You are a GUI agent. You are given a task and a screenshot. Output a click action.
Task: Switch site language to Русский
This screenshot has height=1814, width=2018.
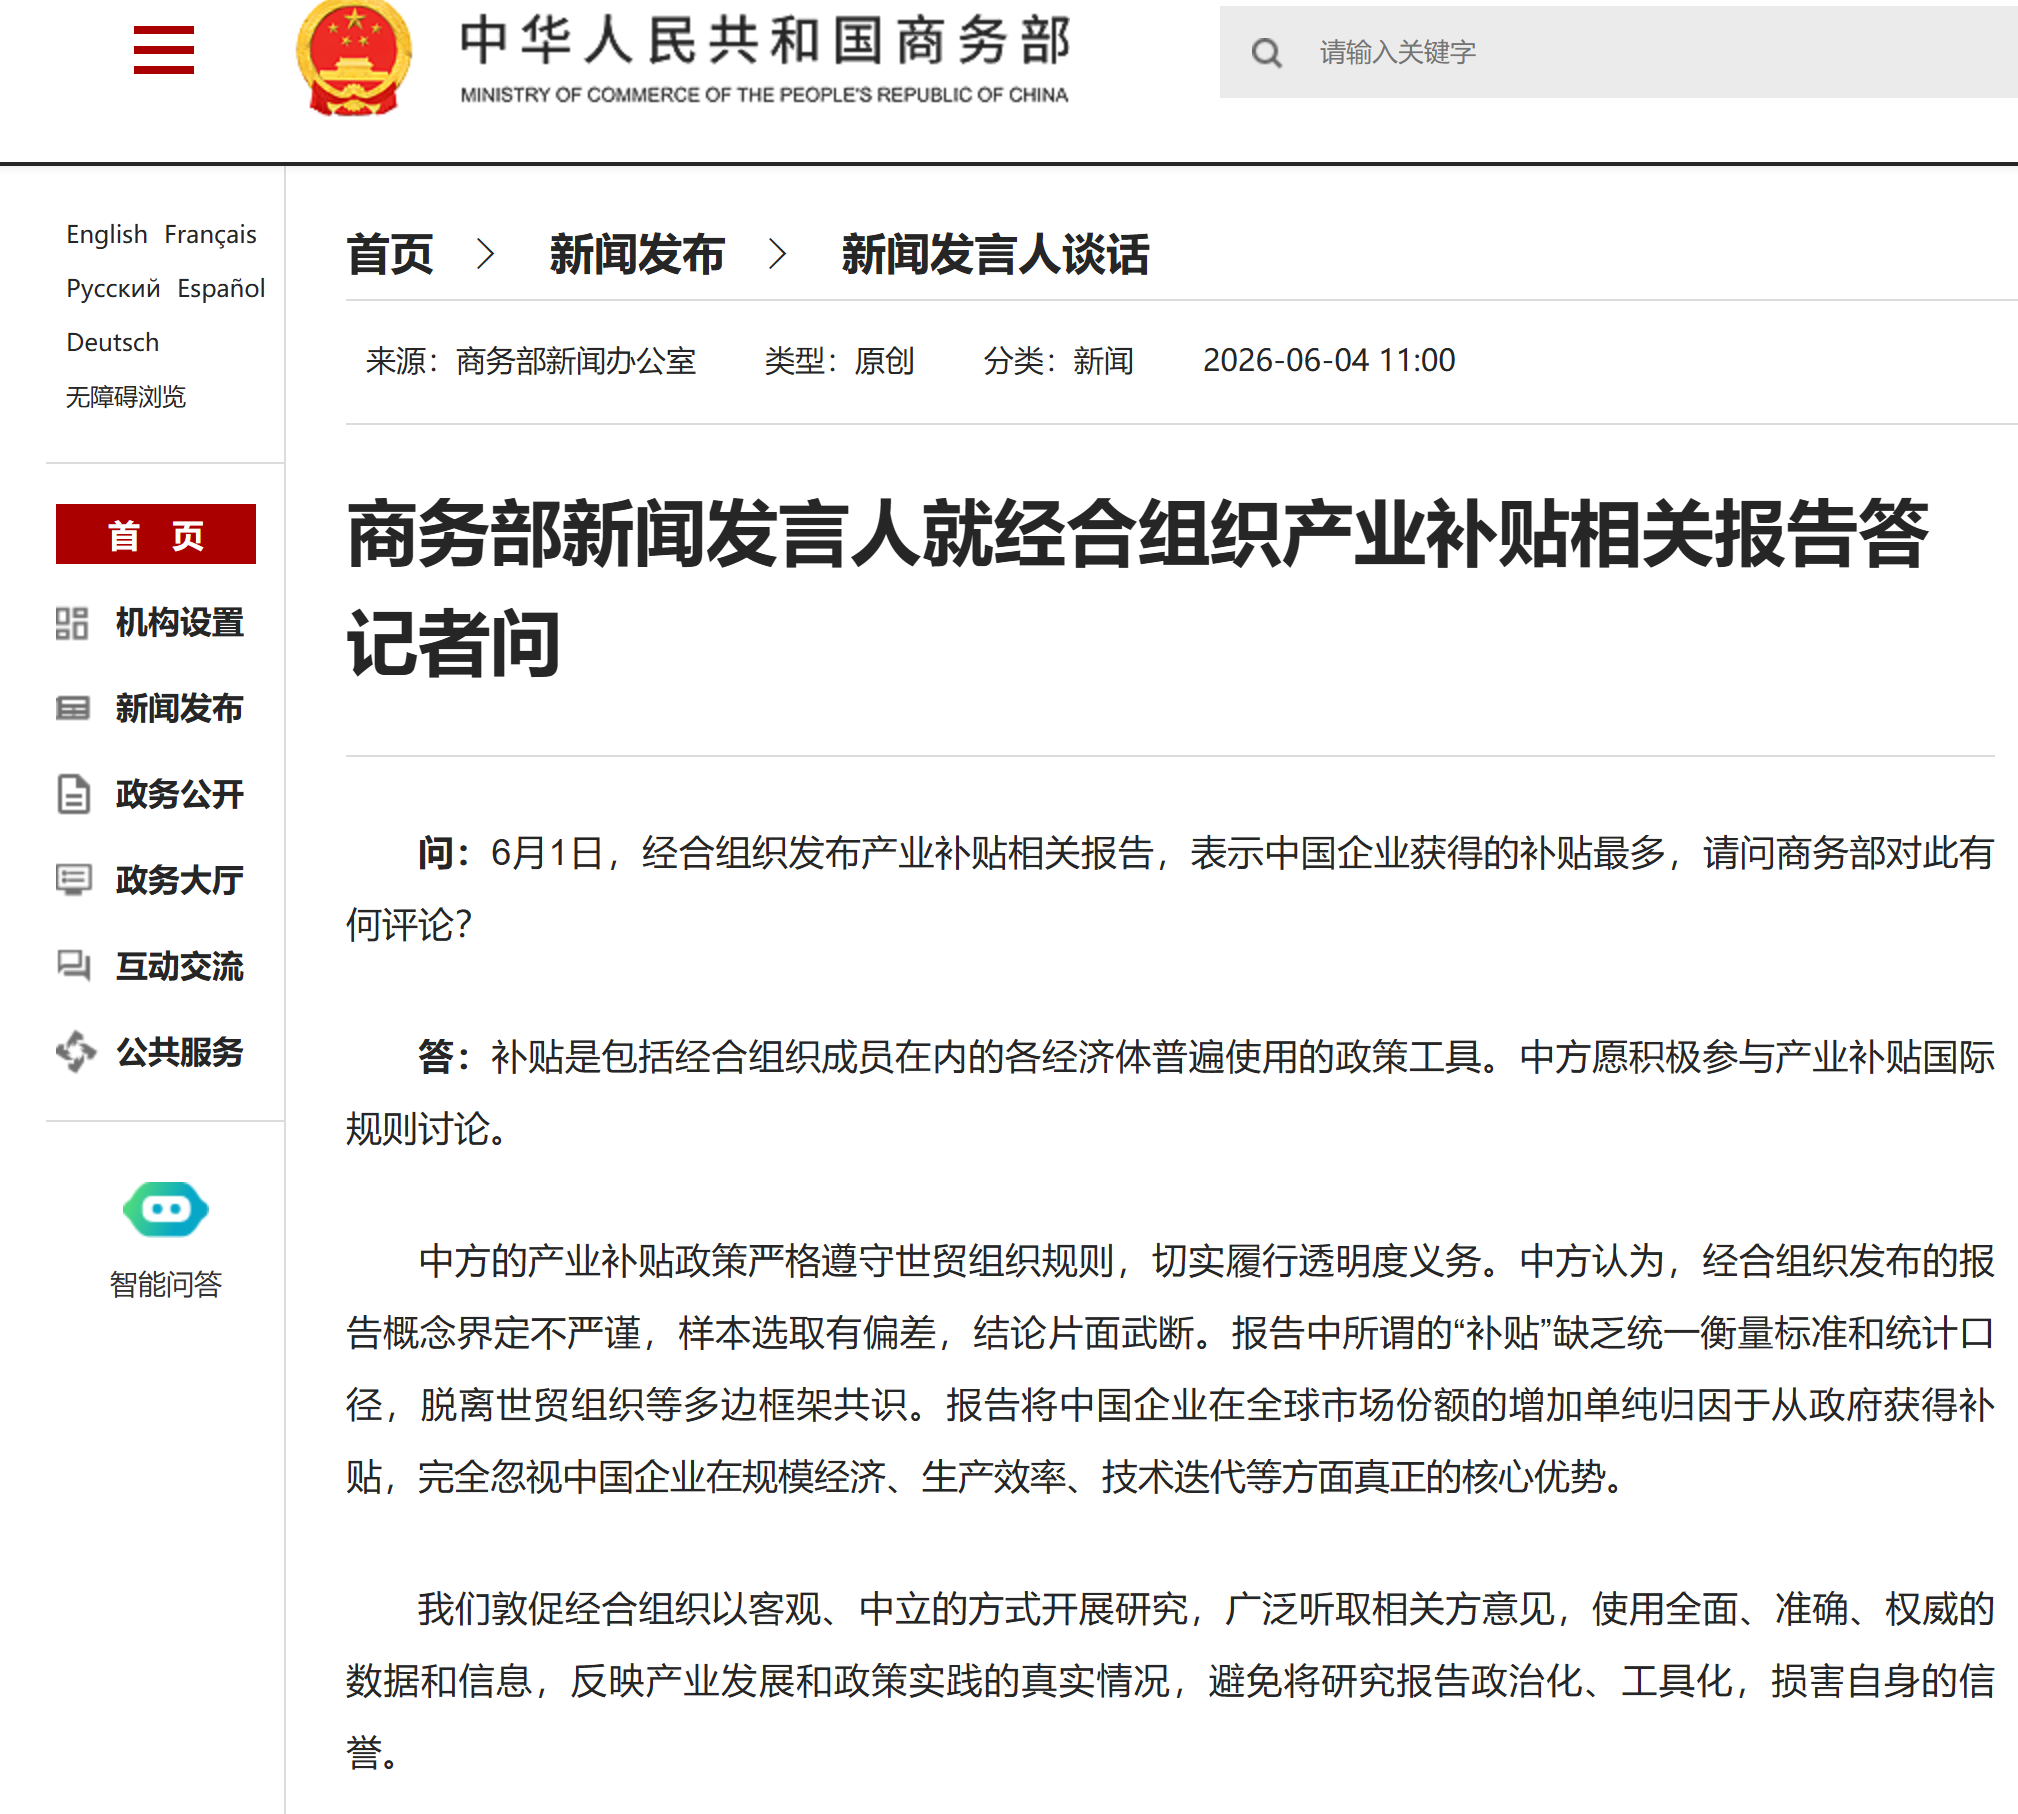pyautogui.click(x=113, y=288)
